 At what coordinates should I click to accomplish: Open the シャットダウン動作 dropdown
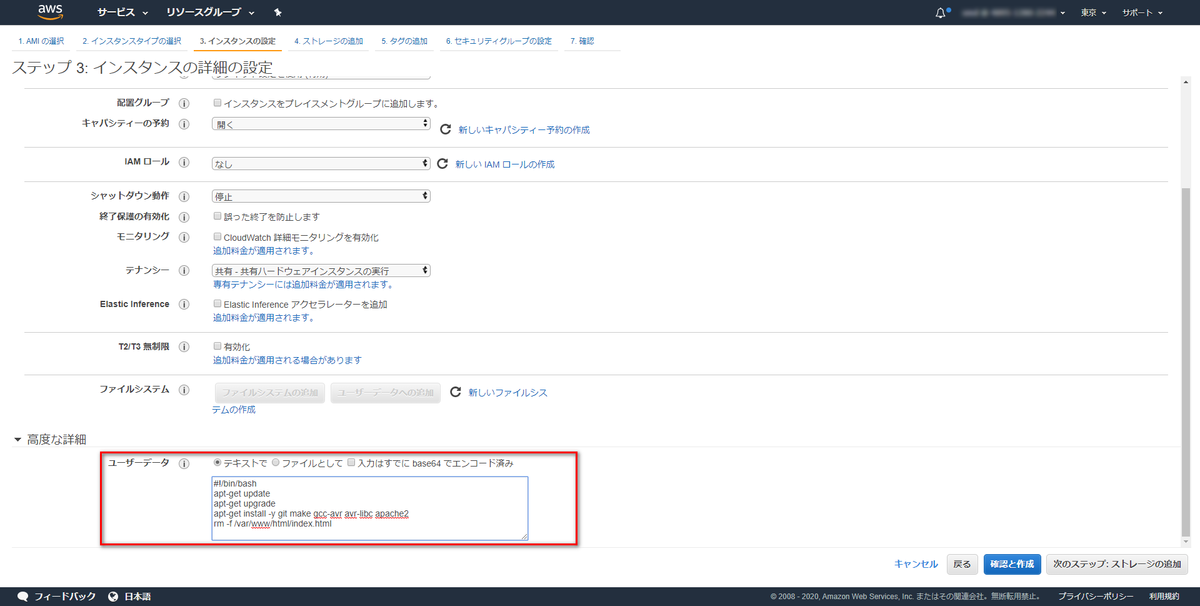[321, 196]
